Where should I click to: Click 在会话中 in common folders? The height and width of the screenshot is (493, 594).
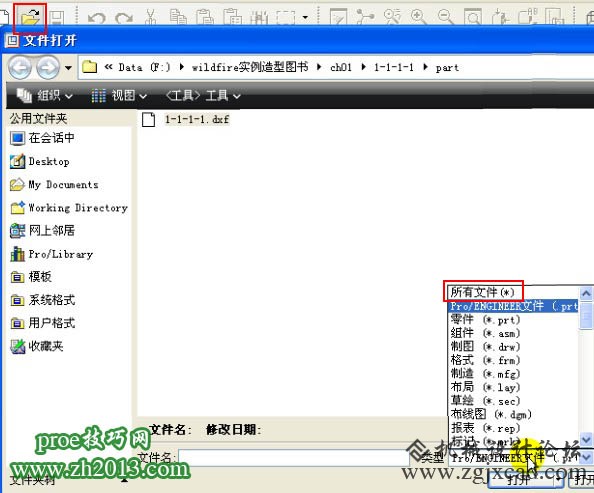42,138
